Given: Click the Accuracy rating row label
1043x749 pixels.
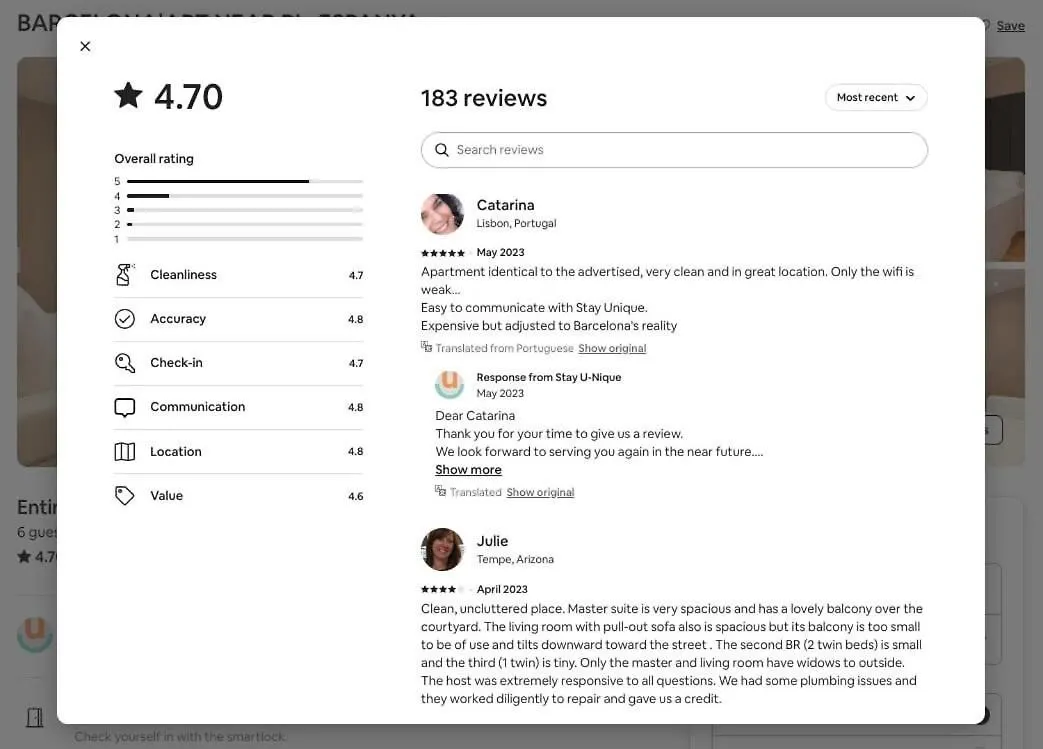Looking at the screenshot, I should 178,319.
